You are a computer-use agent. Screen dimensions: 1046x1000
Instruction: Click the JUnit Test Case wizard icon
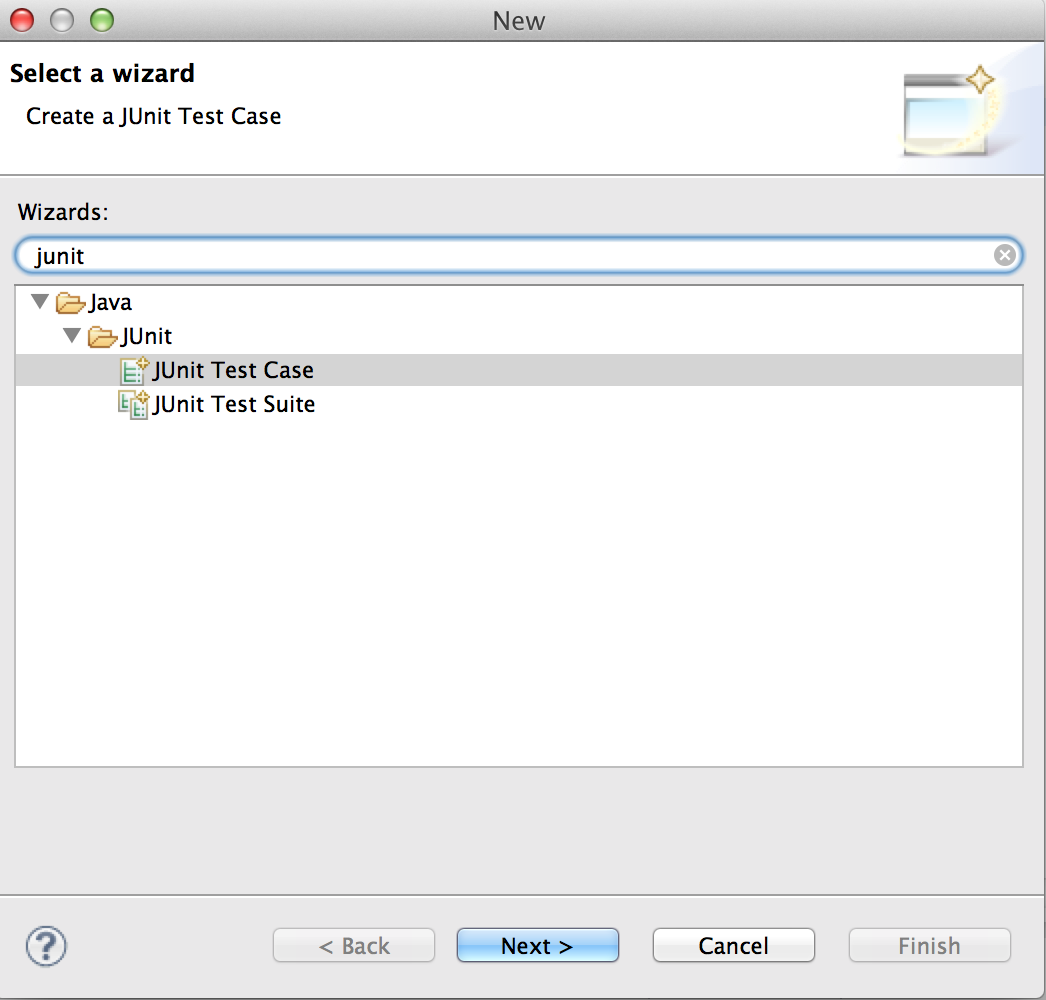(134, 370)
